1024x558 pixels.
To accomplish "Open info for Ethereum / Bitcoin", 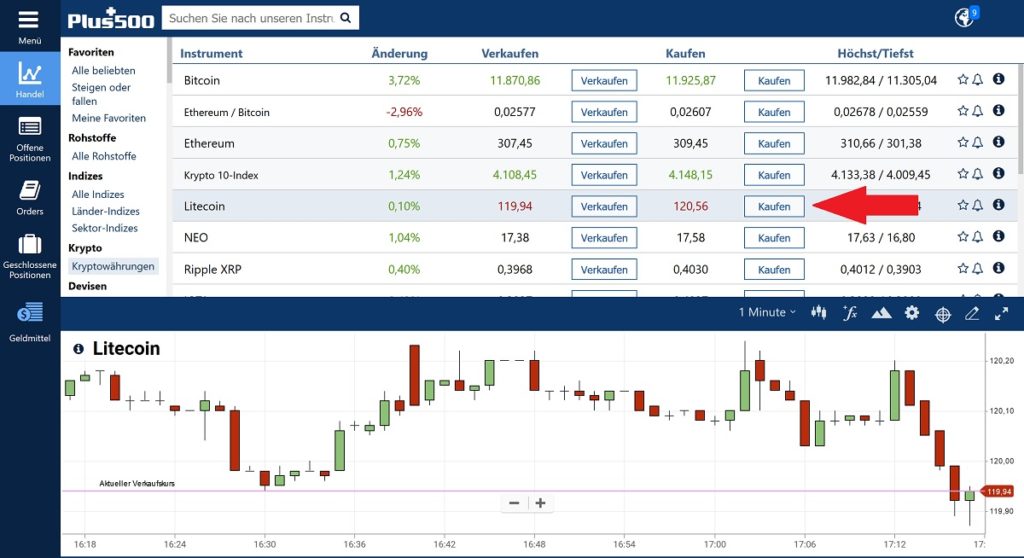I will coord(999,110).
